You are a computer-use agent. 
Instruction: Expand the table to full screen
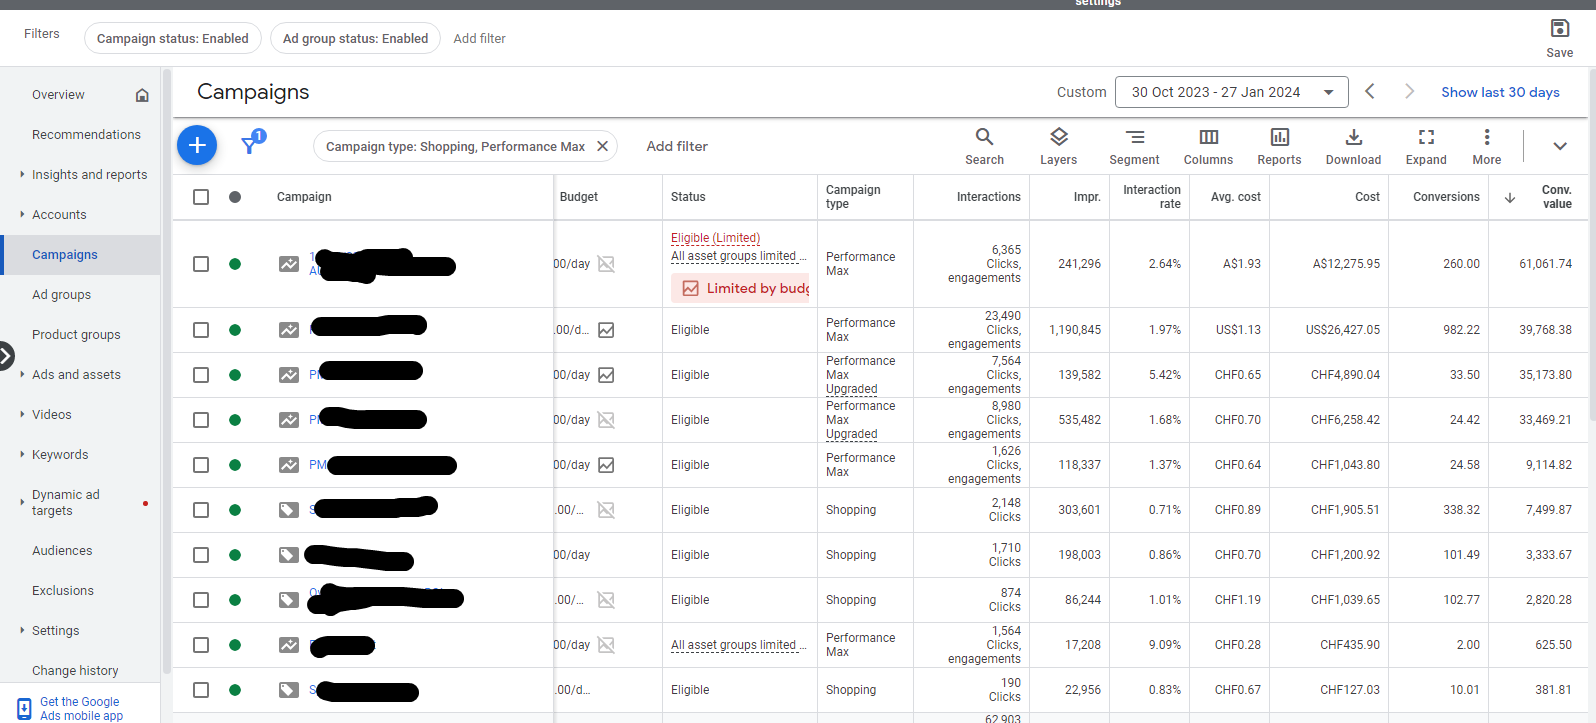[x=1426, y=146]
